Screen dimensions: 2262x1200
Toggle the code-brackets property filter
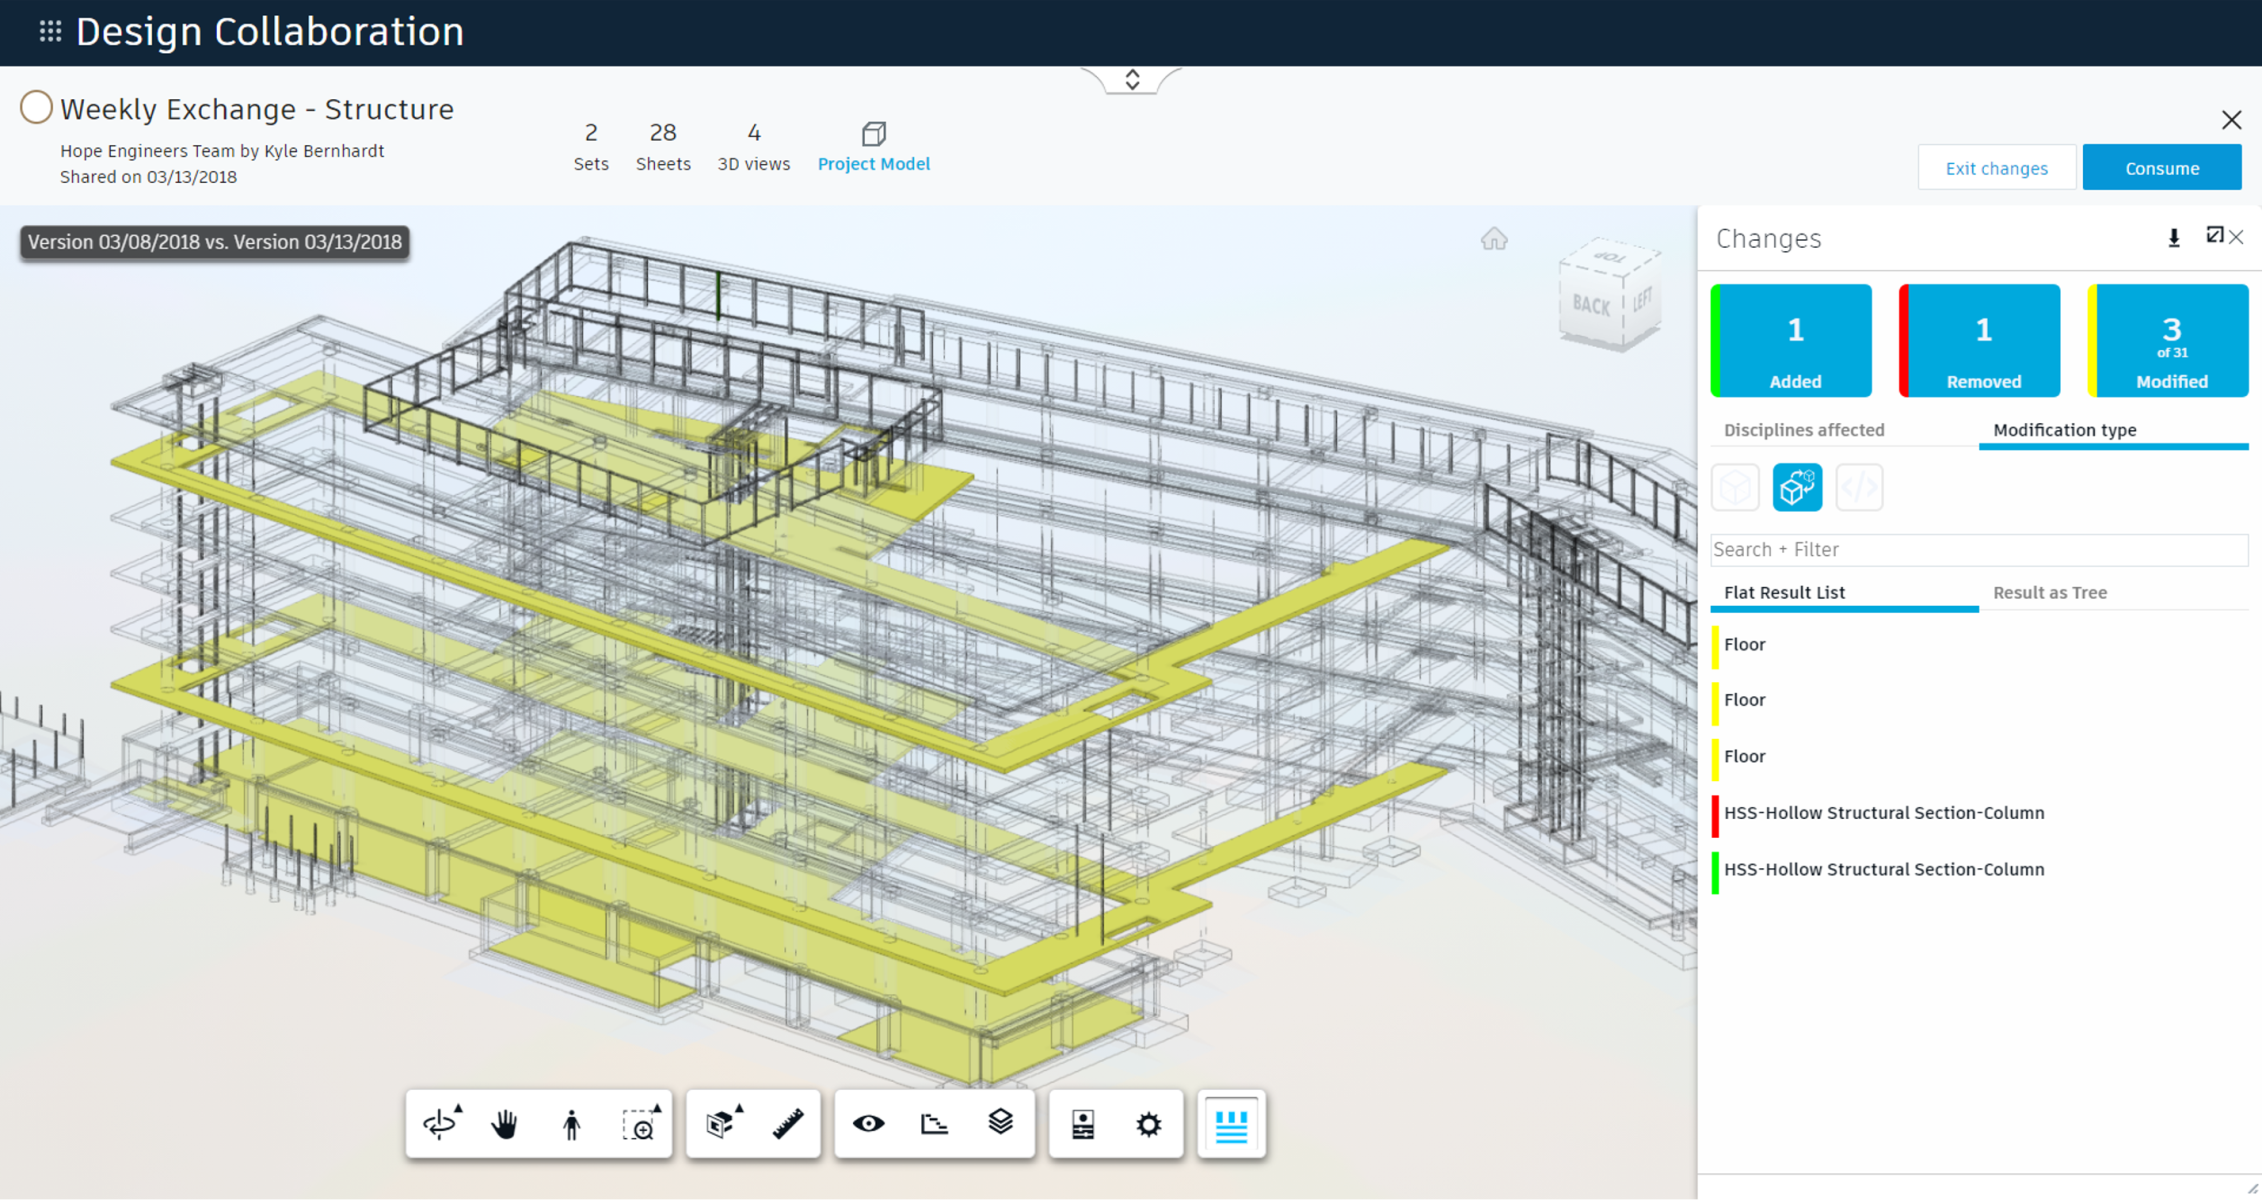[x=1859, y=487]
